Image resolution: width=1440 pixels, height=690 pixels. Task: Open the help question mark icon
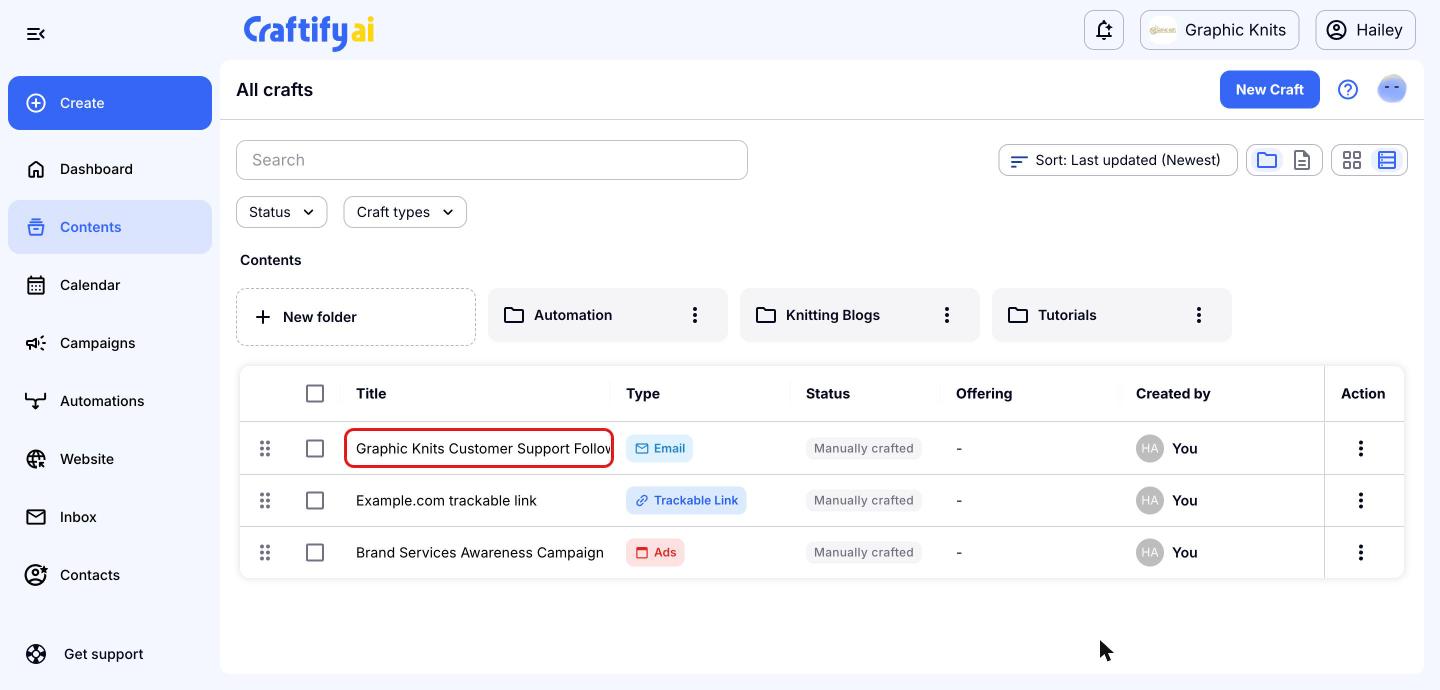(x=1348, y=90)
